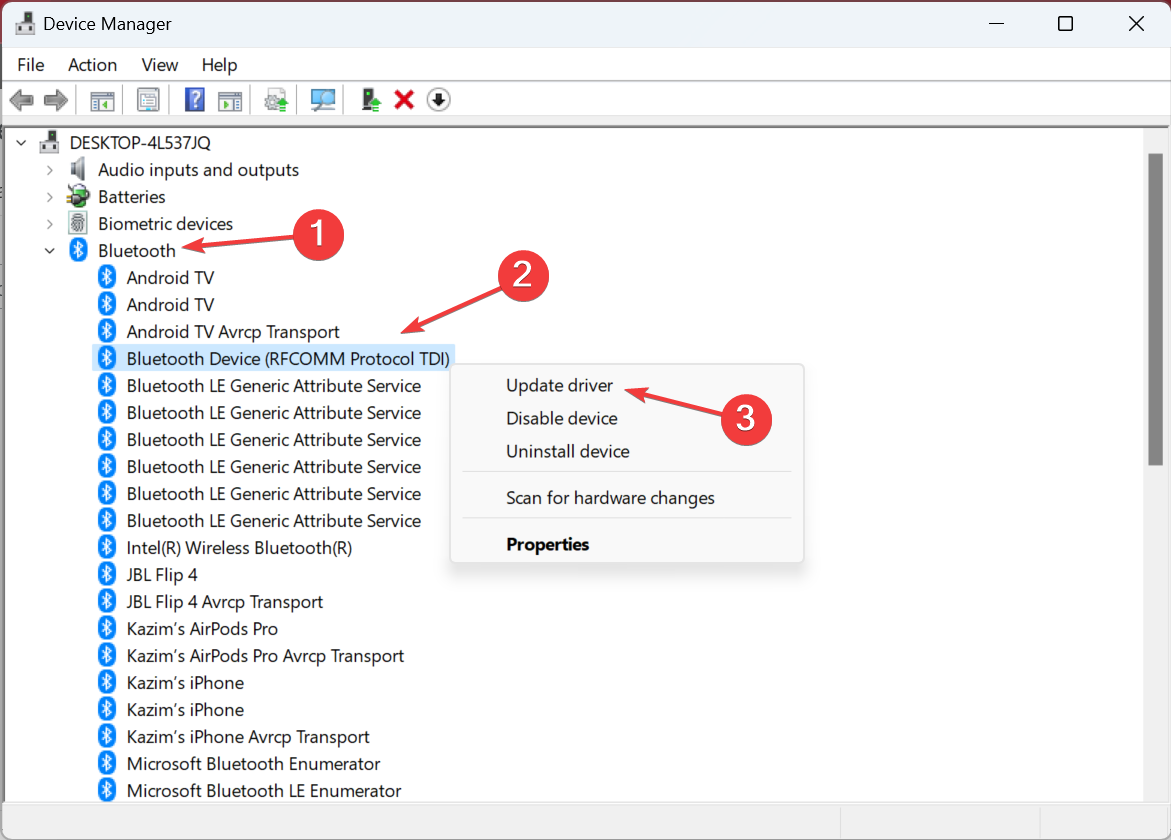Click Bluetooth icon beside Android TV Avrcp Transport

tap(107, 331)
